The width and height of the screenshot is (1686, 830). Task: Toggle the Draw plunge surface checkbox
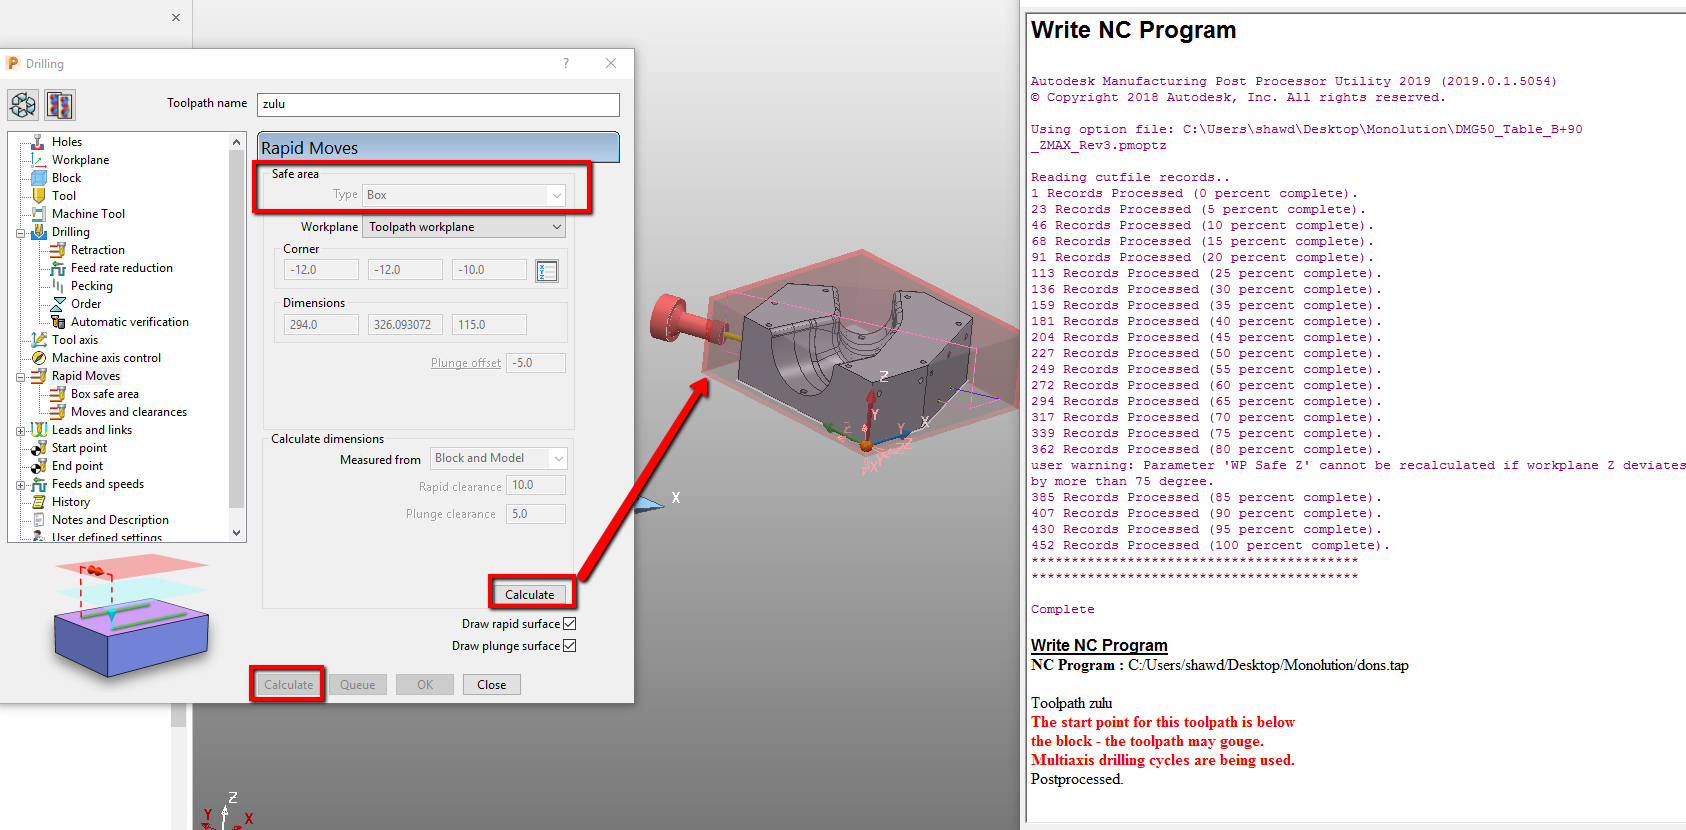pyautogui.click(x=570, y=645)
